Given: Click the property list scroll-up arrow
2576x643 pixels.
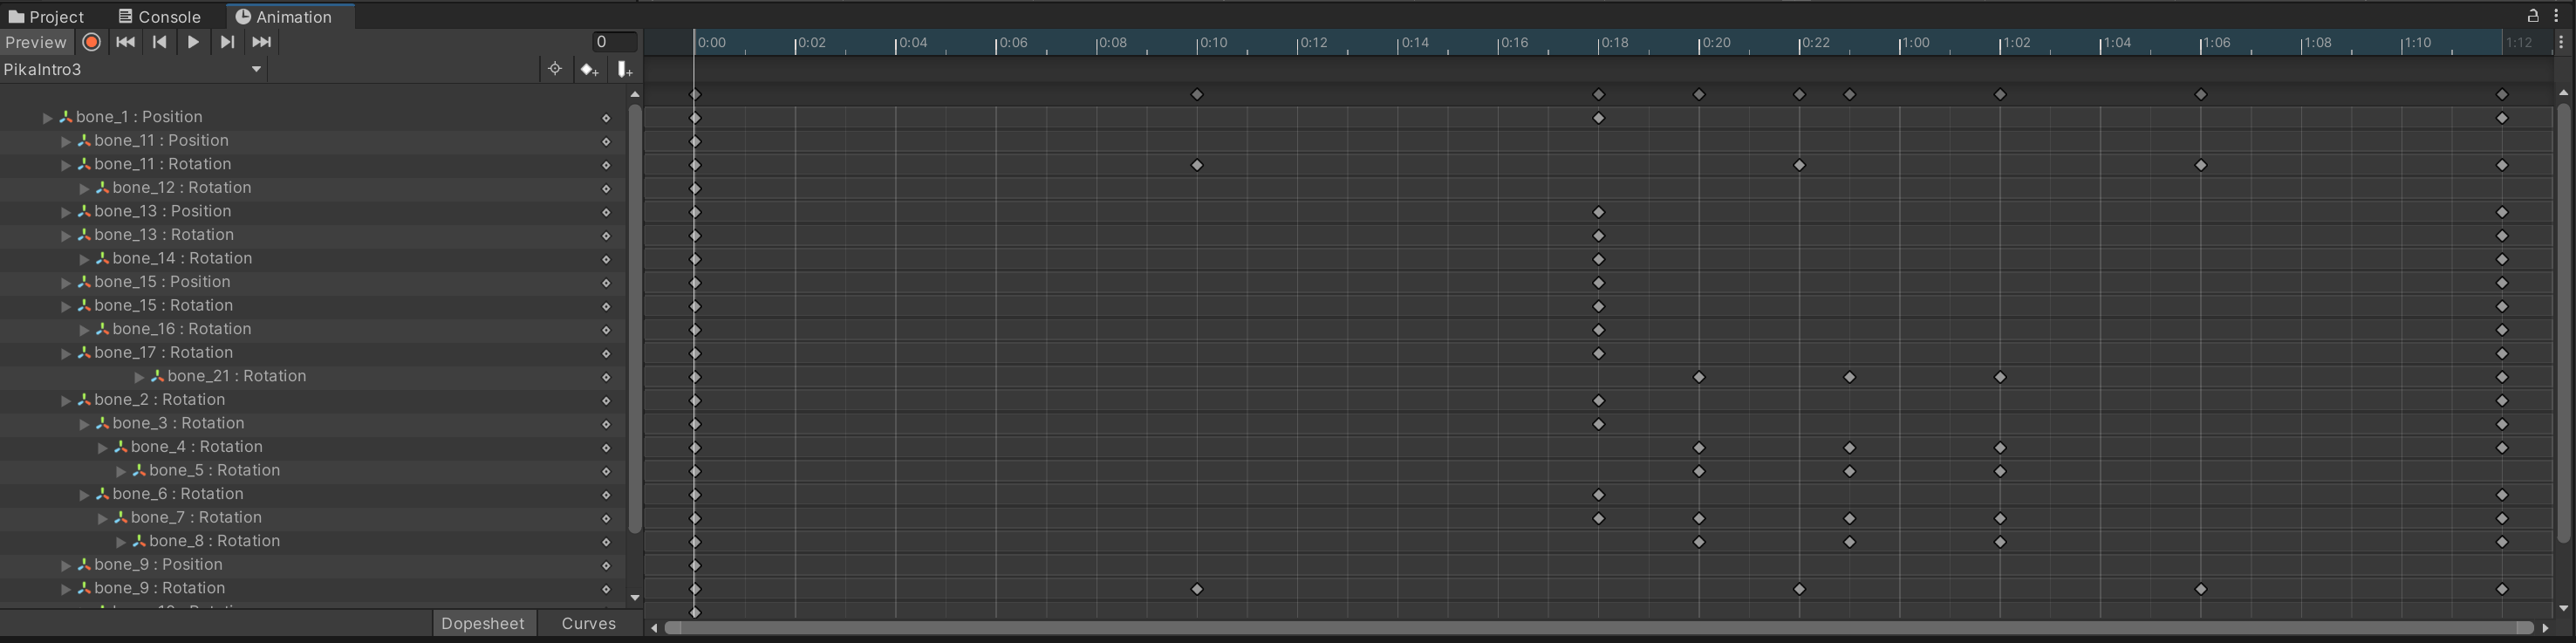Looking at the screenshot, I should [x=634, y=94].
